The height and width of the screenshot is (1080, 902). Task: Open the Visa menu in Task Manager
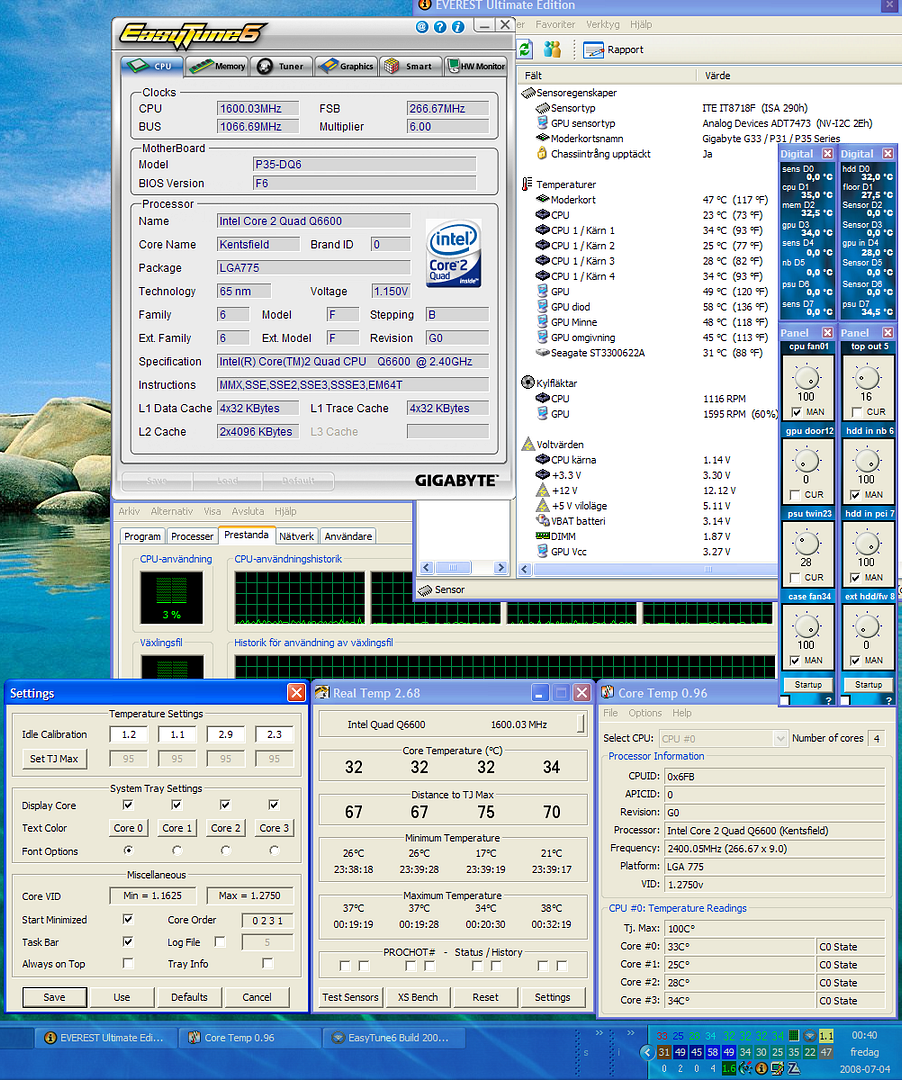tap(212, 511)
